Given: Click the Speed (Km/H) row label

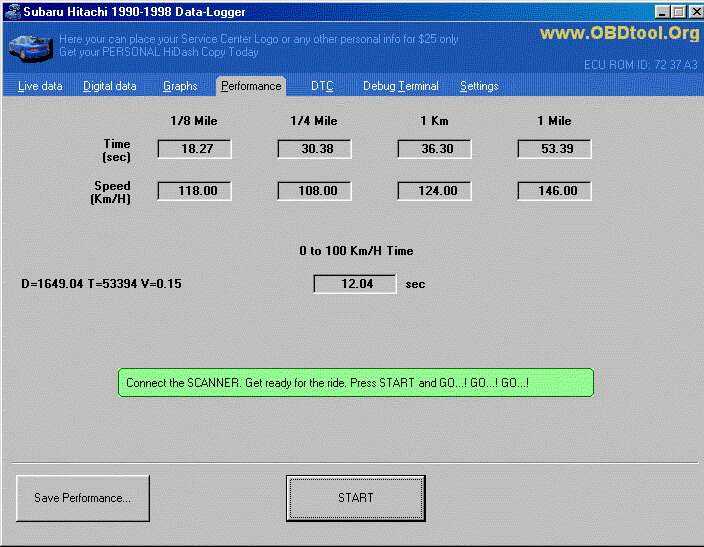Looking at the screenshot, I should point(111,192).
